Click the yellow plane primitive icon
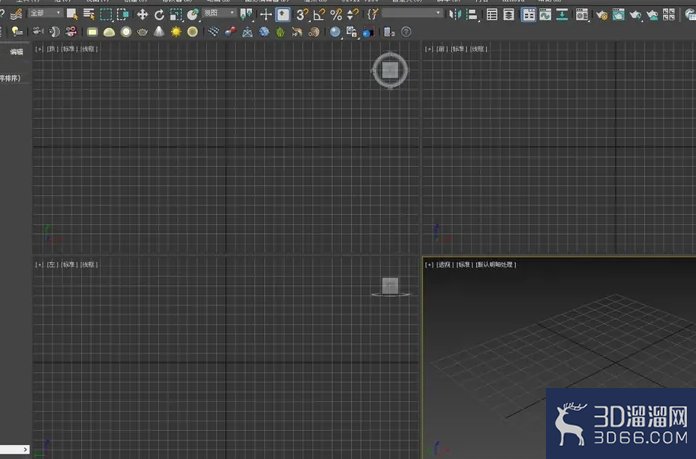This screenshot has width=696, height=459. [x=92, y=32]
